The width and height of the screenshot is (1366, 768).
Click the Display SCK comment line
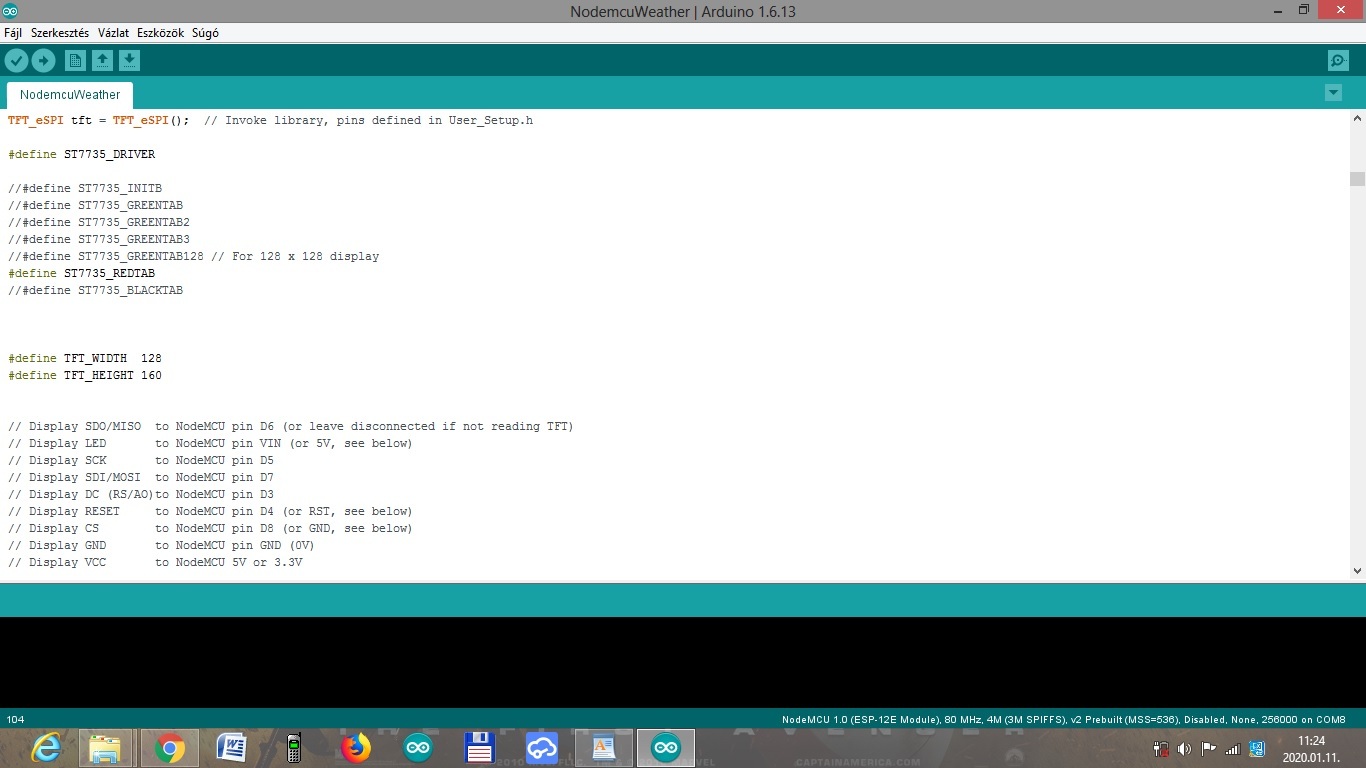[x=141, y=460]
